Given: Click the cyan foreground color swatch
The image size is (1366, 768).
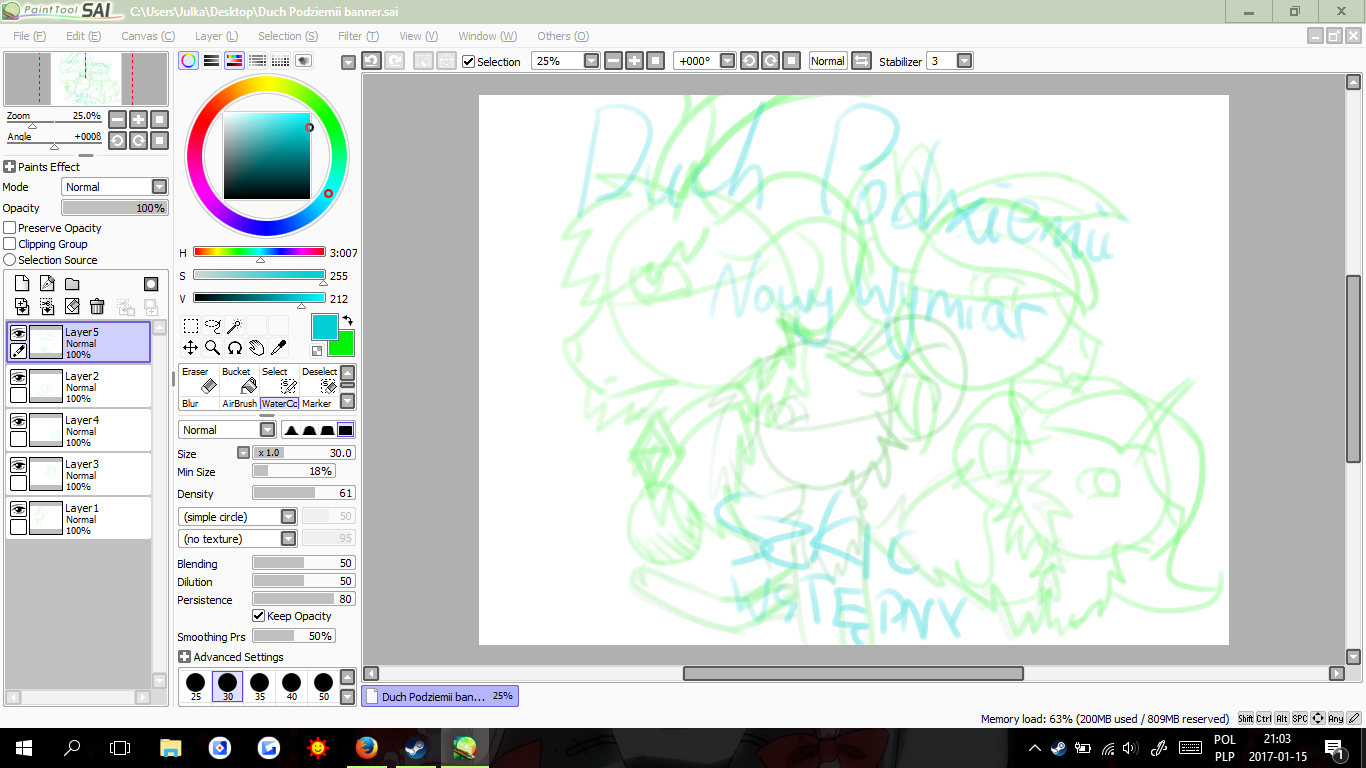Looking at the screenshot, I should pos(324,326).
